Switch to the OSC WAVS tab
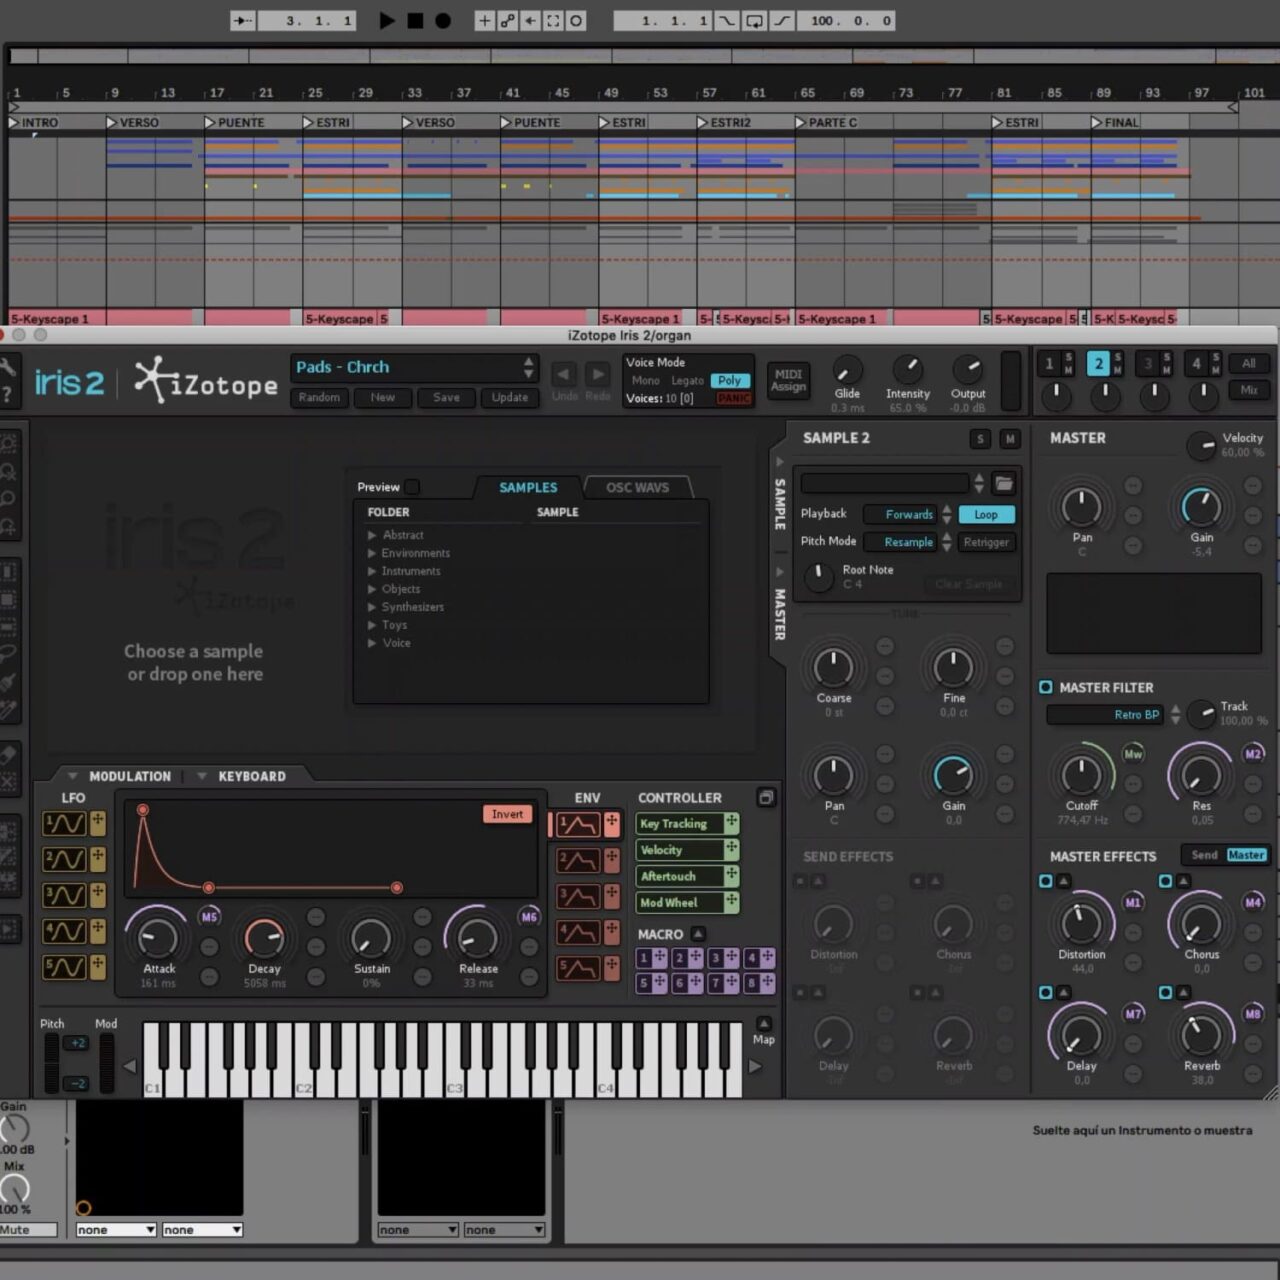 click(x=640, y=487)
